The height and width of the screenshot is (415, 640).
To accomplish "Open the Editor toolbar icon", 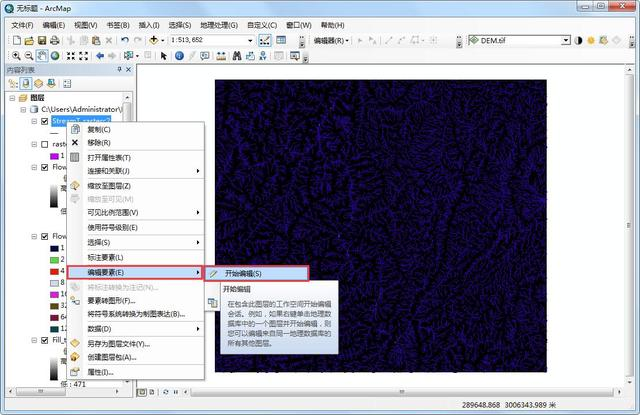I will point(264,40).
